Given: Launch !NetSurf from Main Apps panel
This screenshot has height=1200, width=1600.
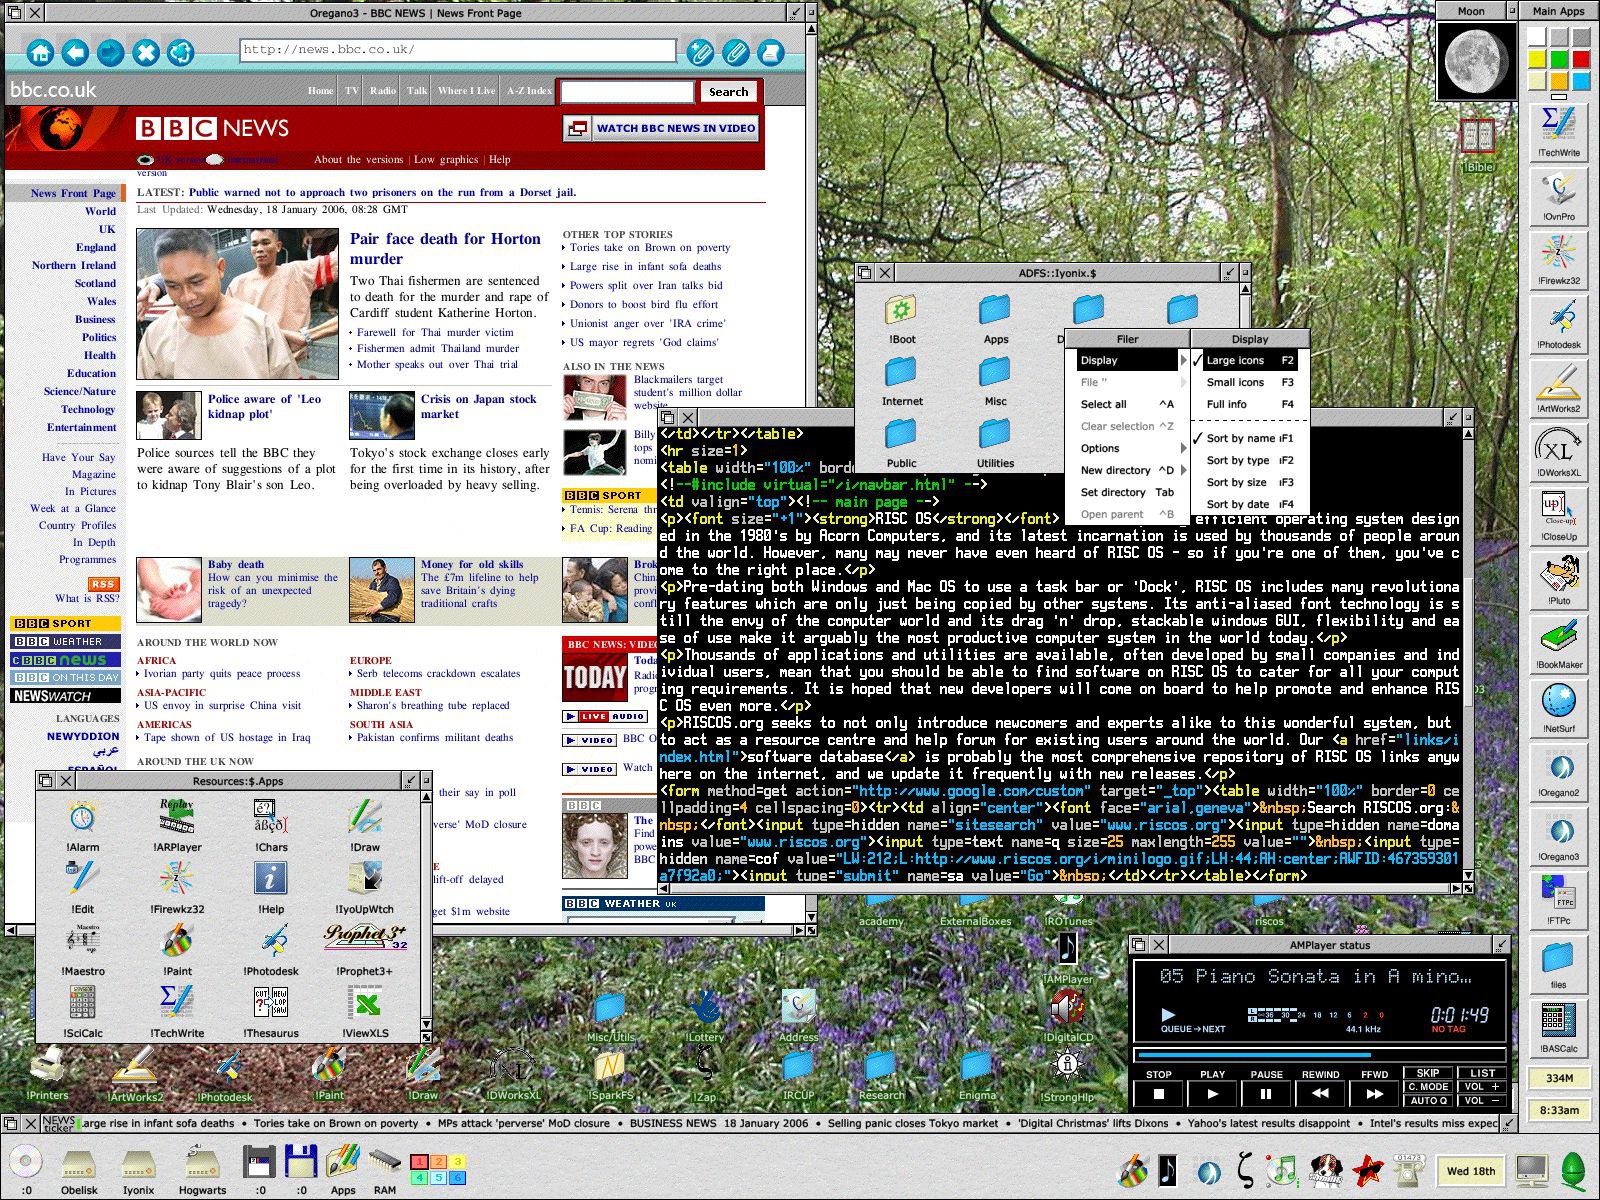Looking at the screenshot, I should click(x=1559, y=708).
